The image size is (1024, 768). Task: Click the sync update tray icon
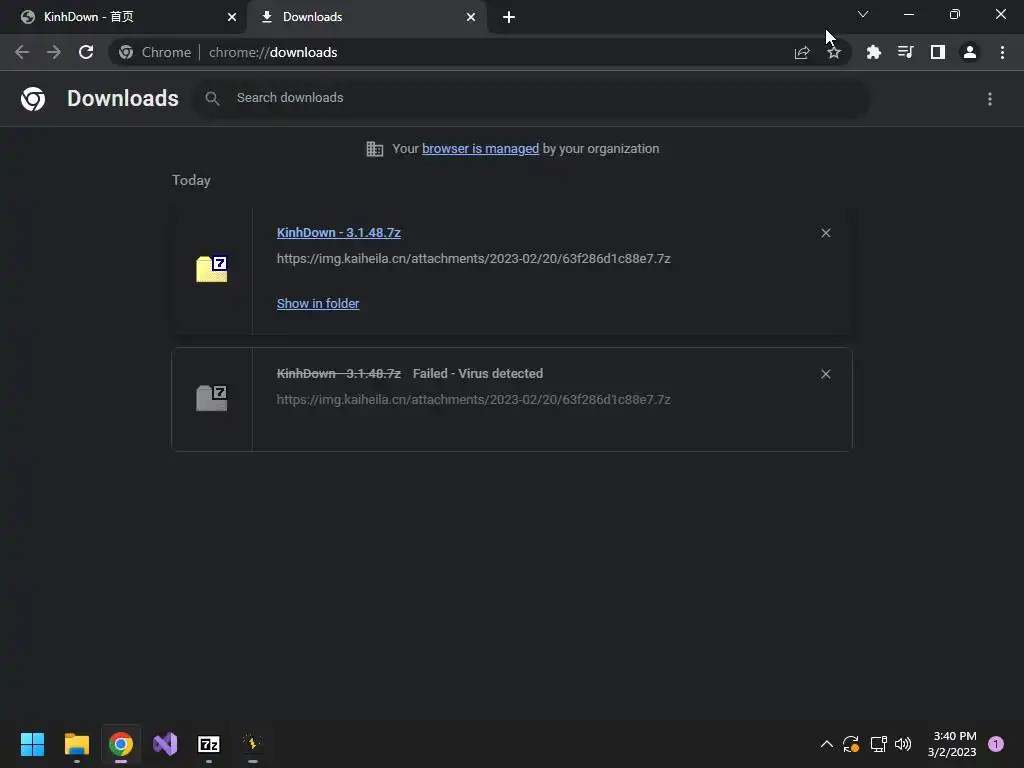(851, 744)
